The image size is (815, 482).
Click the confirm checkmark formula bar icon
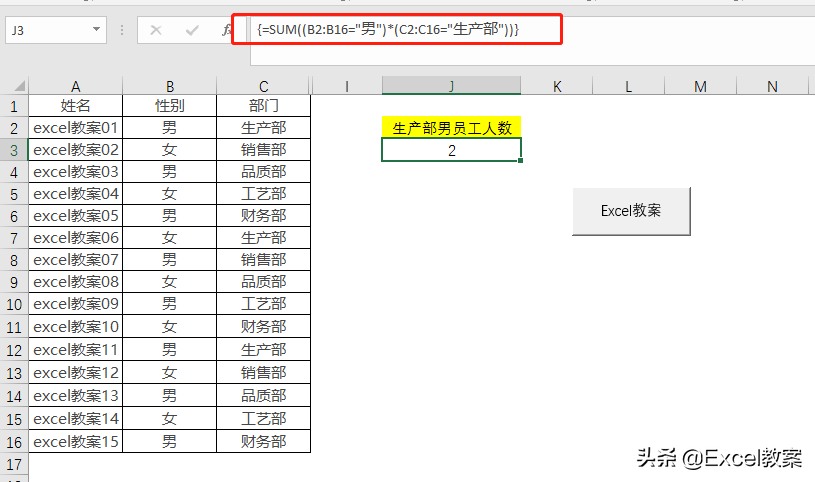point(192,30)
